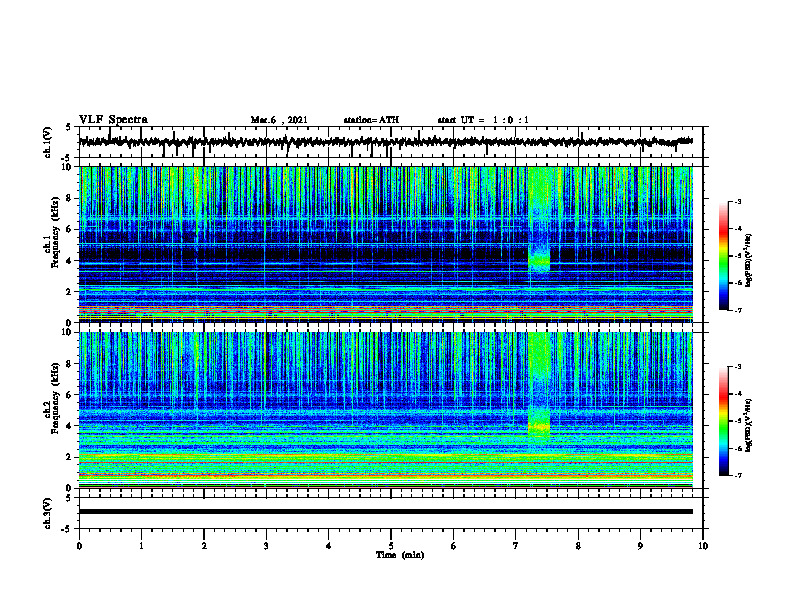Click the ch.1 Frequency (kHz) axis label
792x612 pixels.
pyautogui.click(x=52, y=232)
